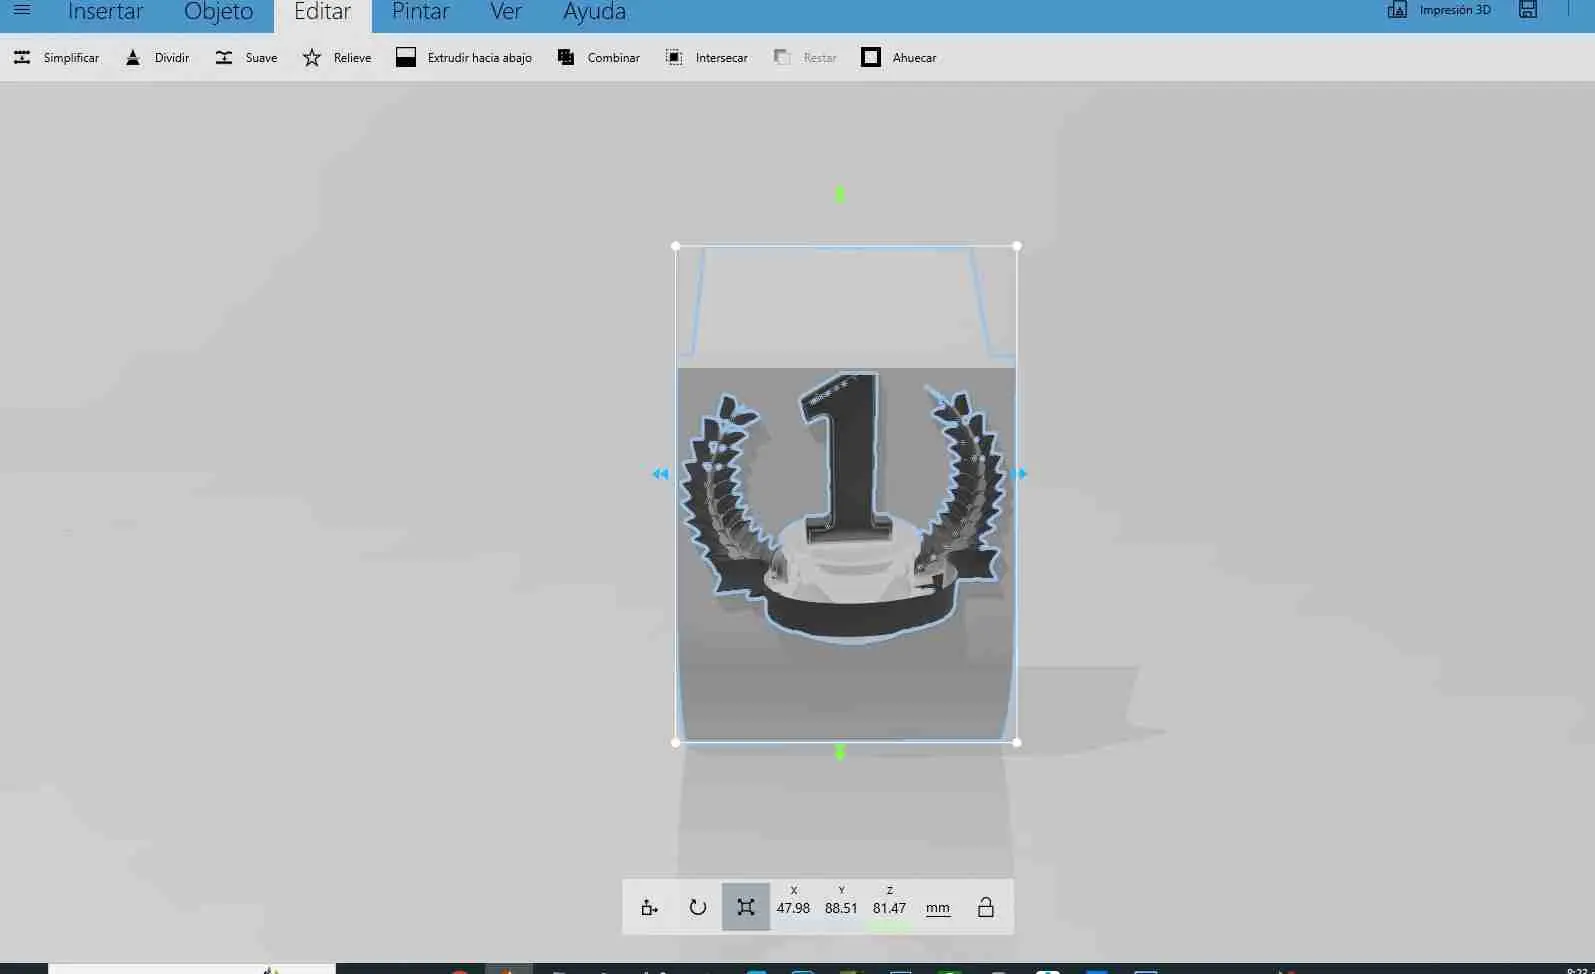Select the move mode icon

point(650,907)
